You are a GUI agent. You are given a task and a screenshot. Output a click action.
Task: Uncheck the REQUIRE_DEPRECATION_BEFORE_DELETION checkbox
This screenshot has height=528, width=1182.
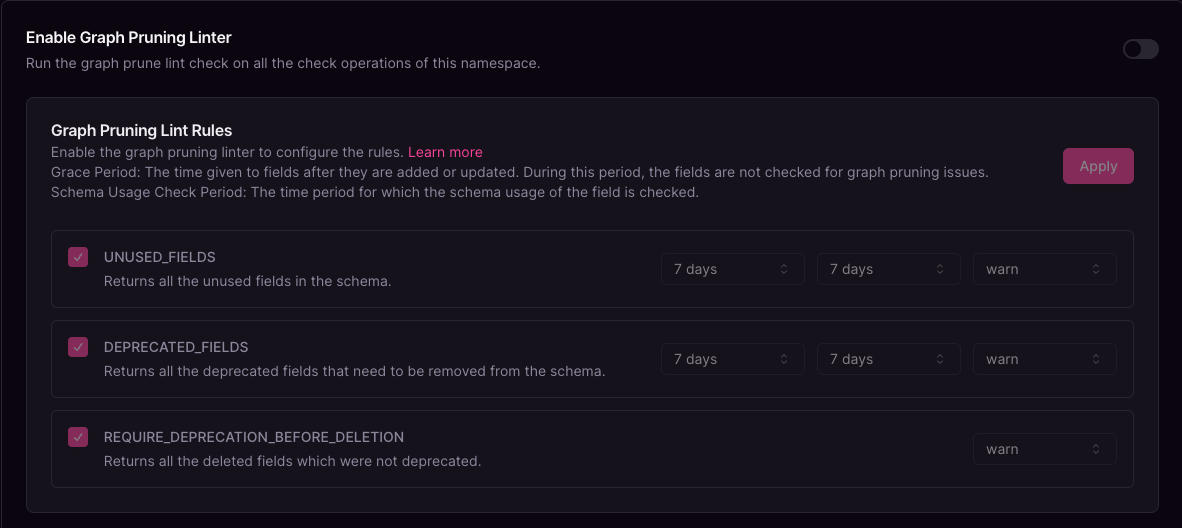(78, 437)
